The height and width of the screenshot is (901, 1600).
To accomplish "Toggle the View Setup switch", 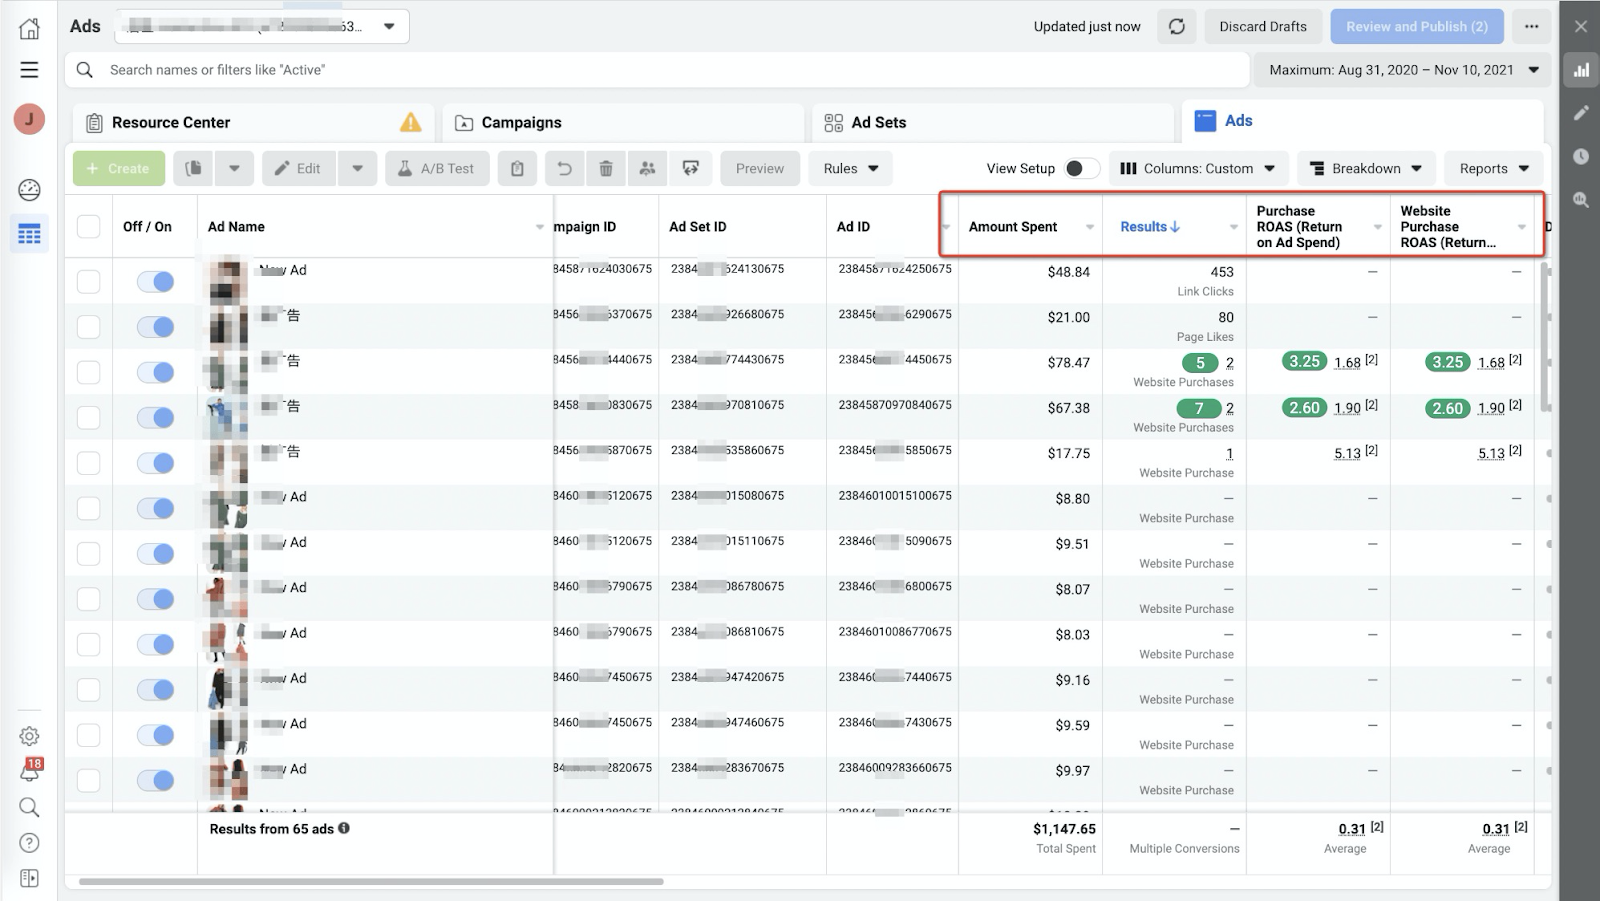I will pyautogui.click(x=1080, y=169).
